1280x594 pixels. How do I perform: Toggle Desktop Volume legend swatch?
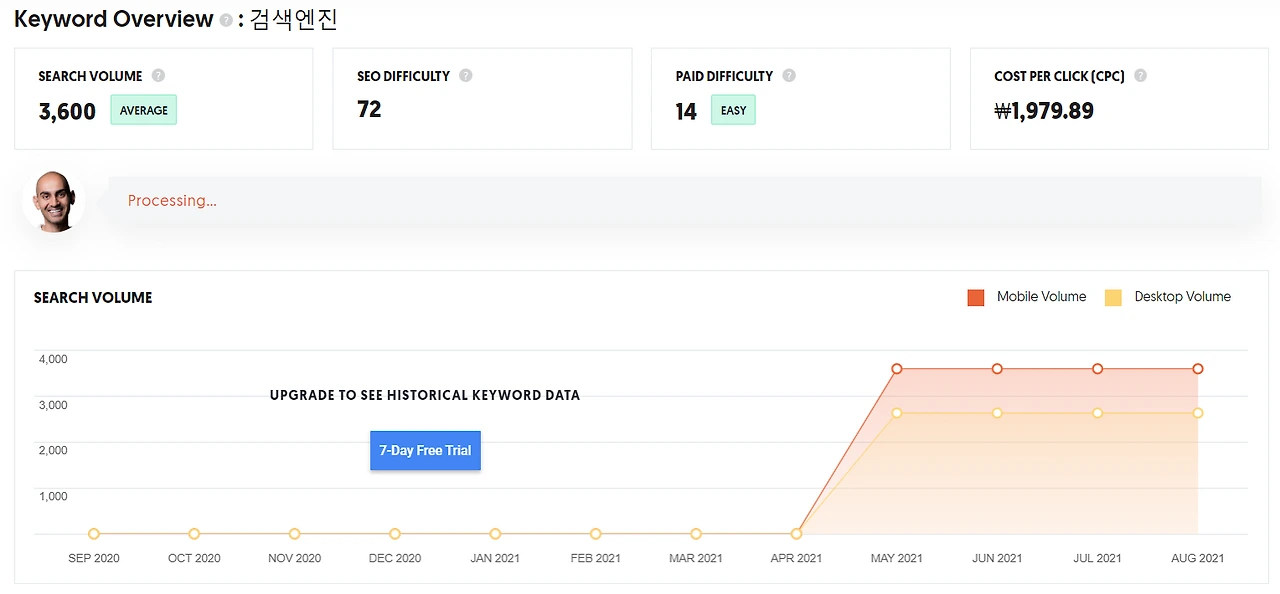pos(1113,297)
